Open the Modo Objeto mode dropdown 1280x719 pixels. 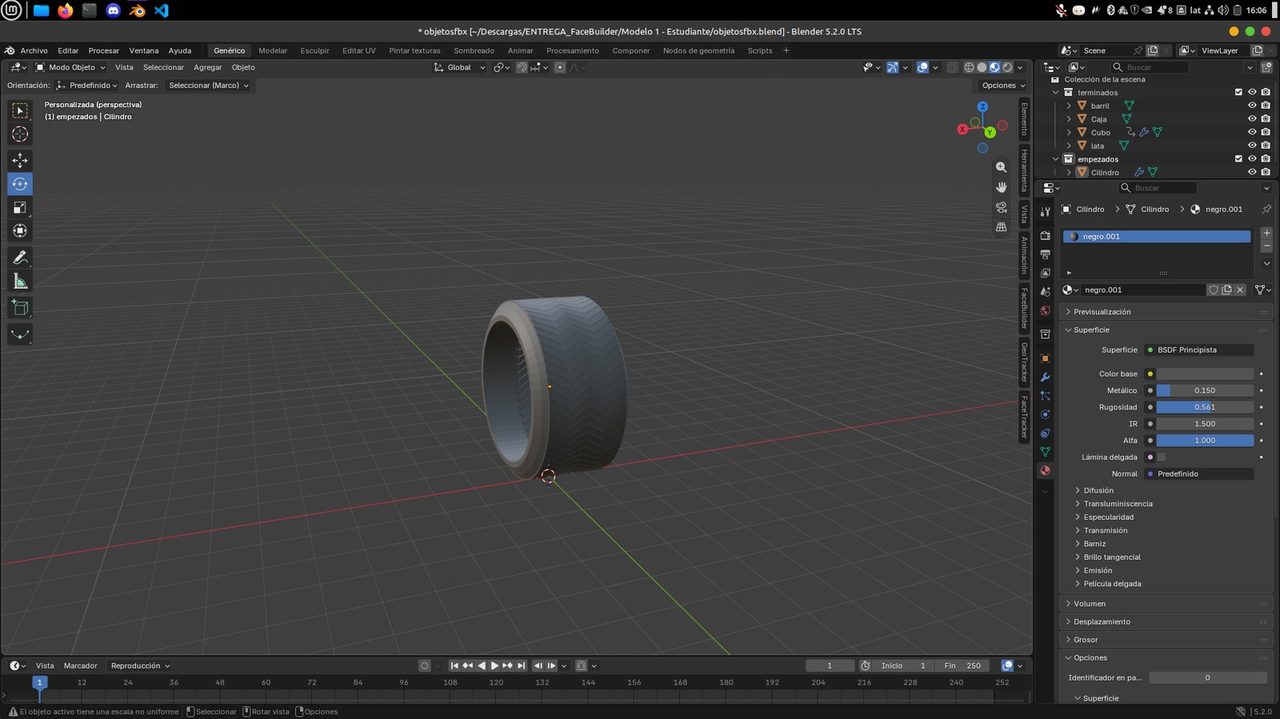pos(70,67)
